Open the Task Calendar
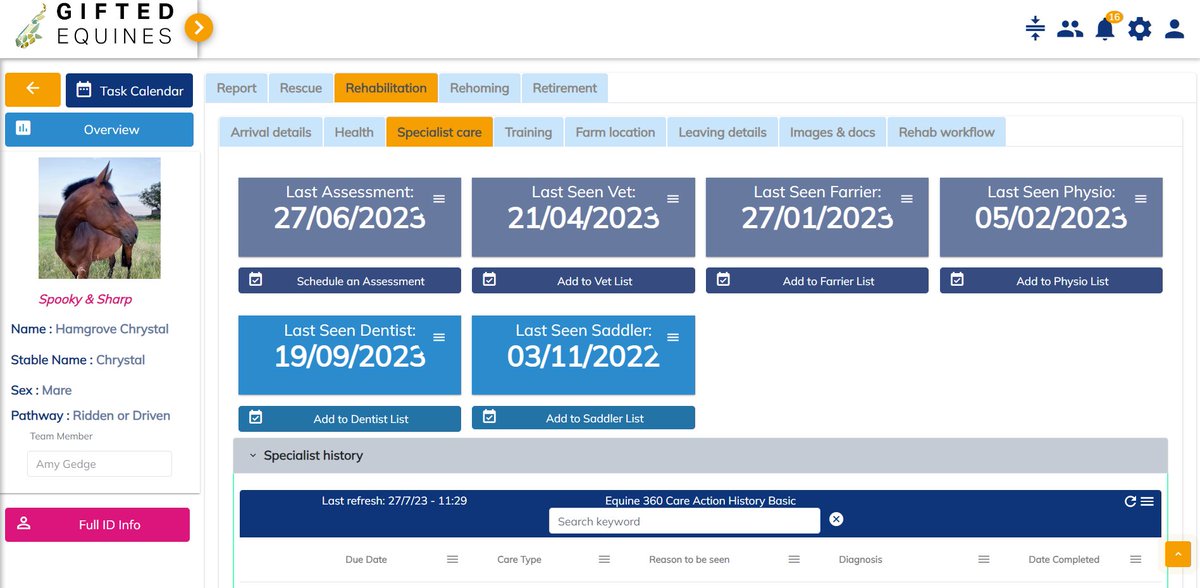The image size is (1200, 588). pos(128,90)
